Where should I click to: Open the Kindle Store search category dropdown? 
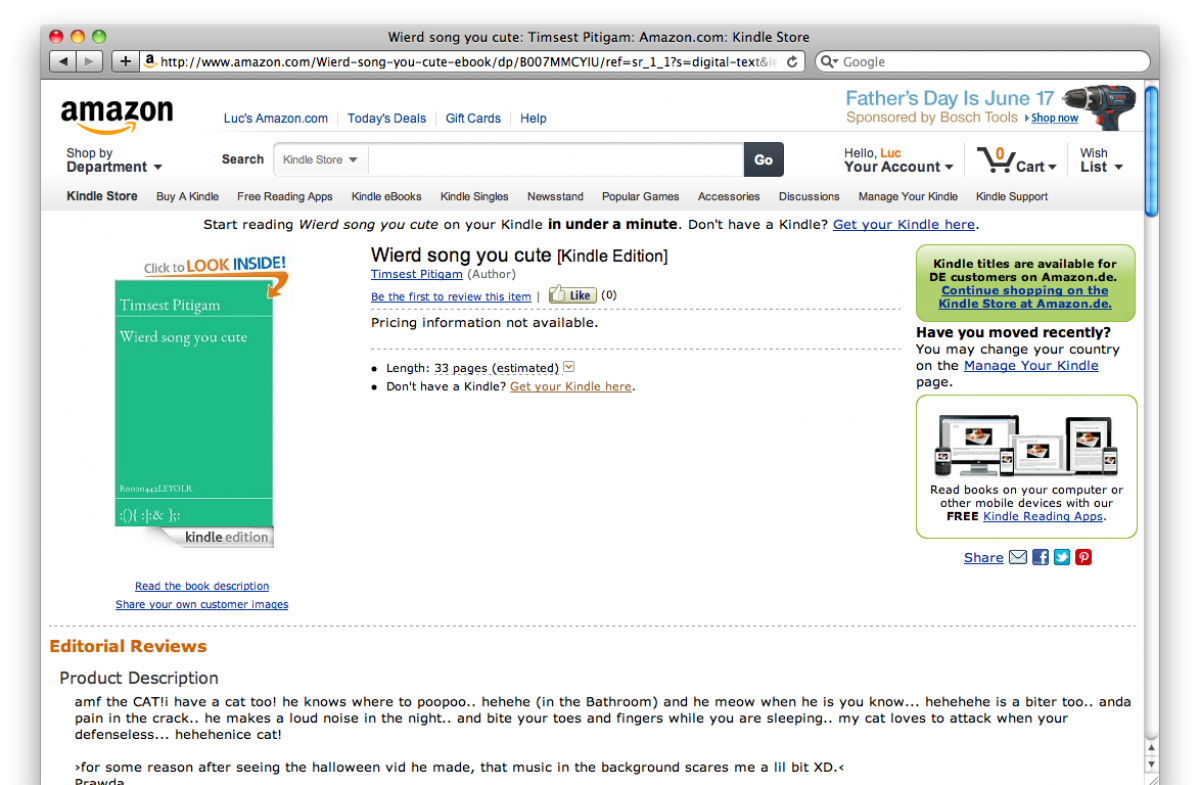321,160
